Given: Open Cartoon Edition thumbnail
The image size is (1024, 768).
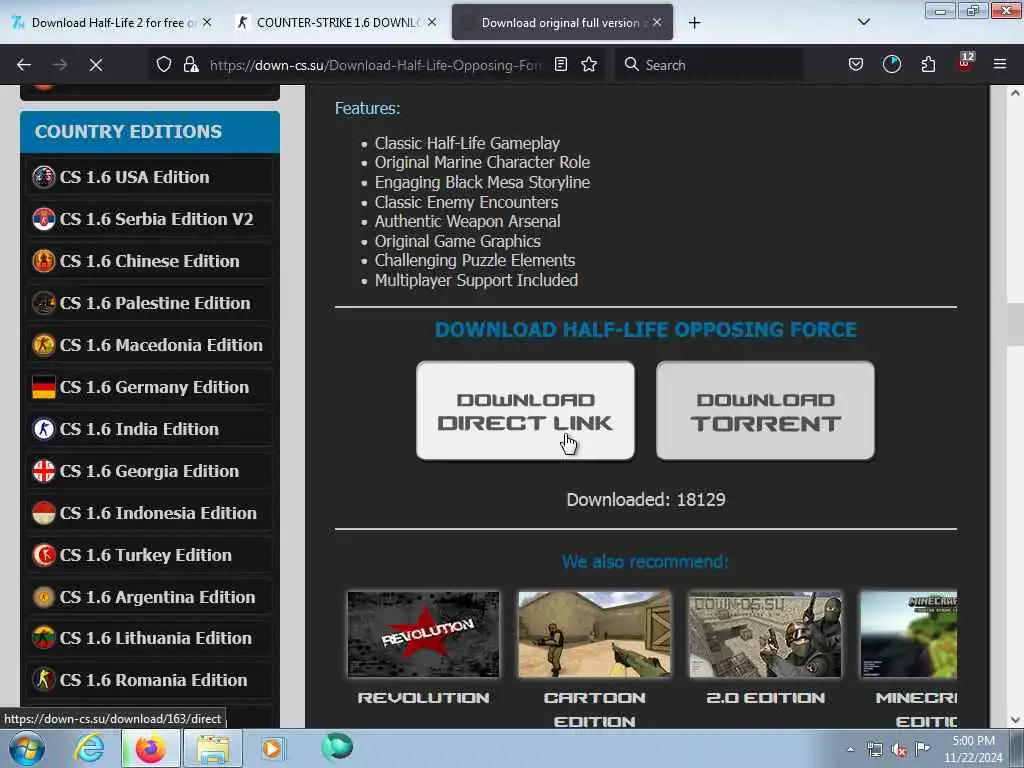Looking at the screenshot, I should pyautogui.click(x=594, y=634).
